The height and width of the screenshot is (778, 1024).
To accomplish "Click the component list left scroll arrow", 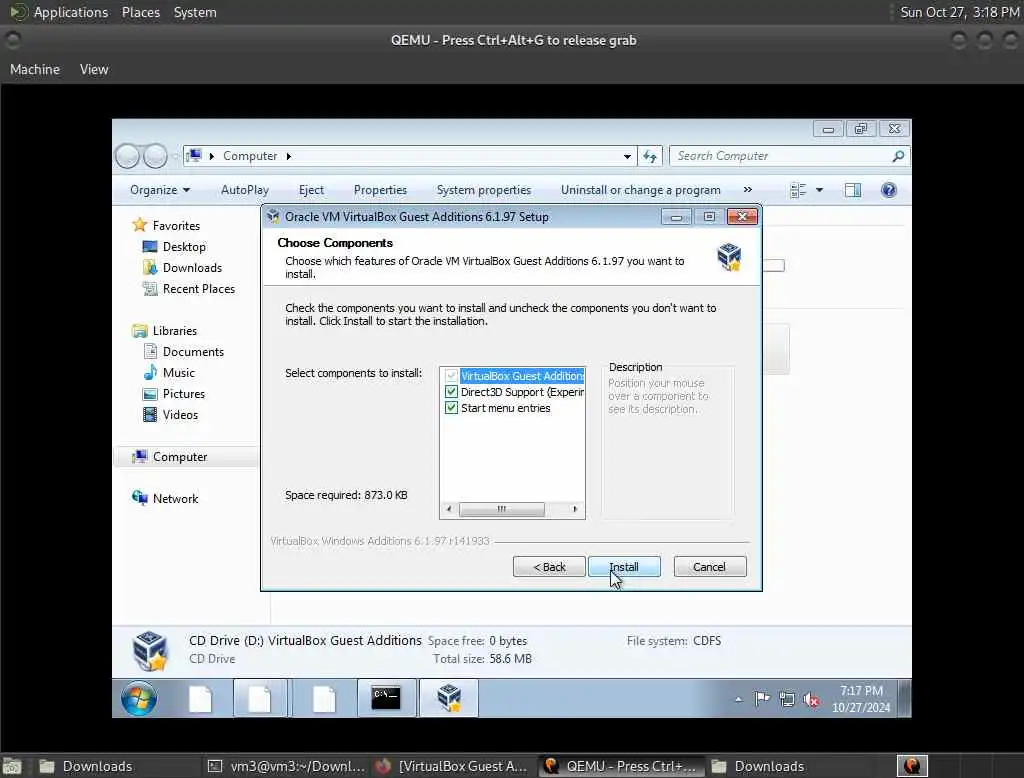I will [449, 509].
